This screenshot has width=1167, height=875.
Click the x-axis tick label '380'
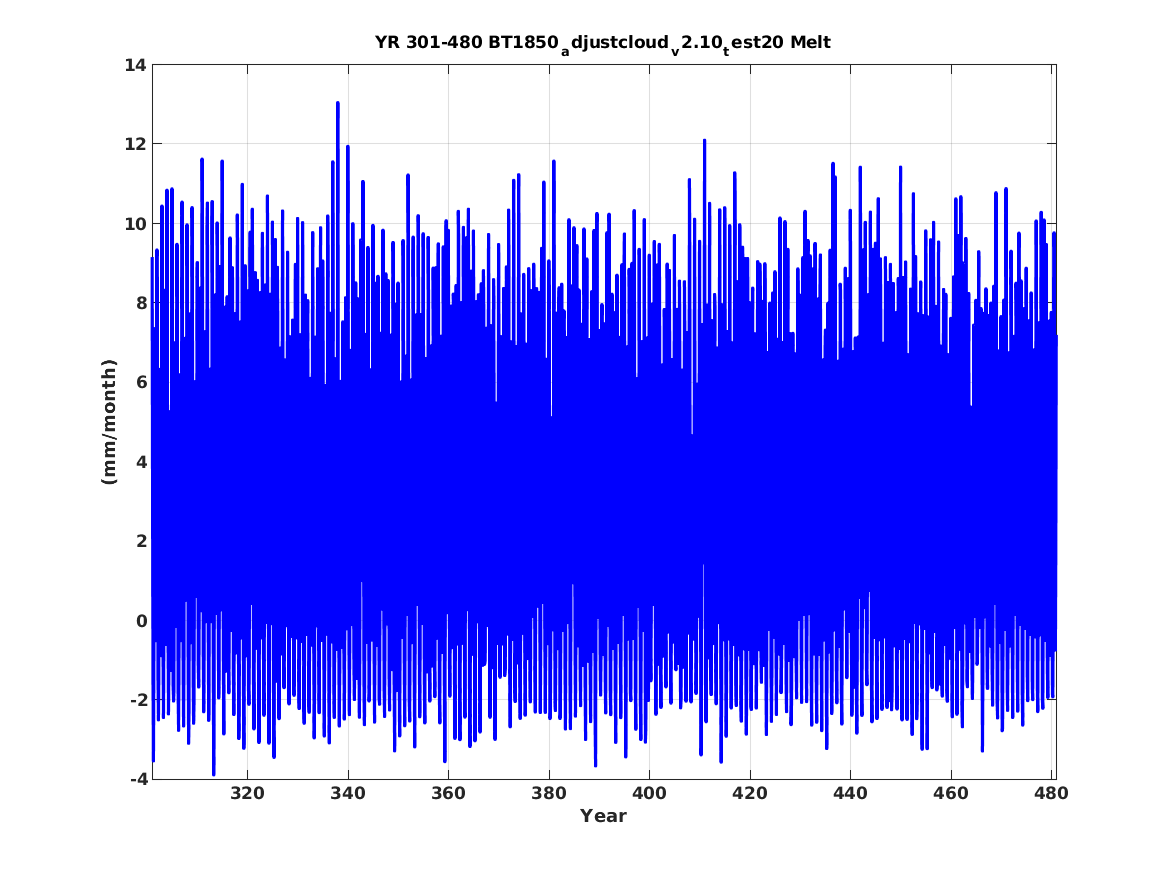549,793
